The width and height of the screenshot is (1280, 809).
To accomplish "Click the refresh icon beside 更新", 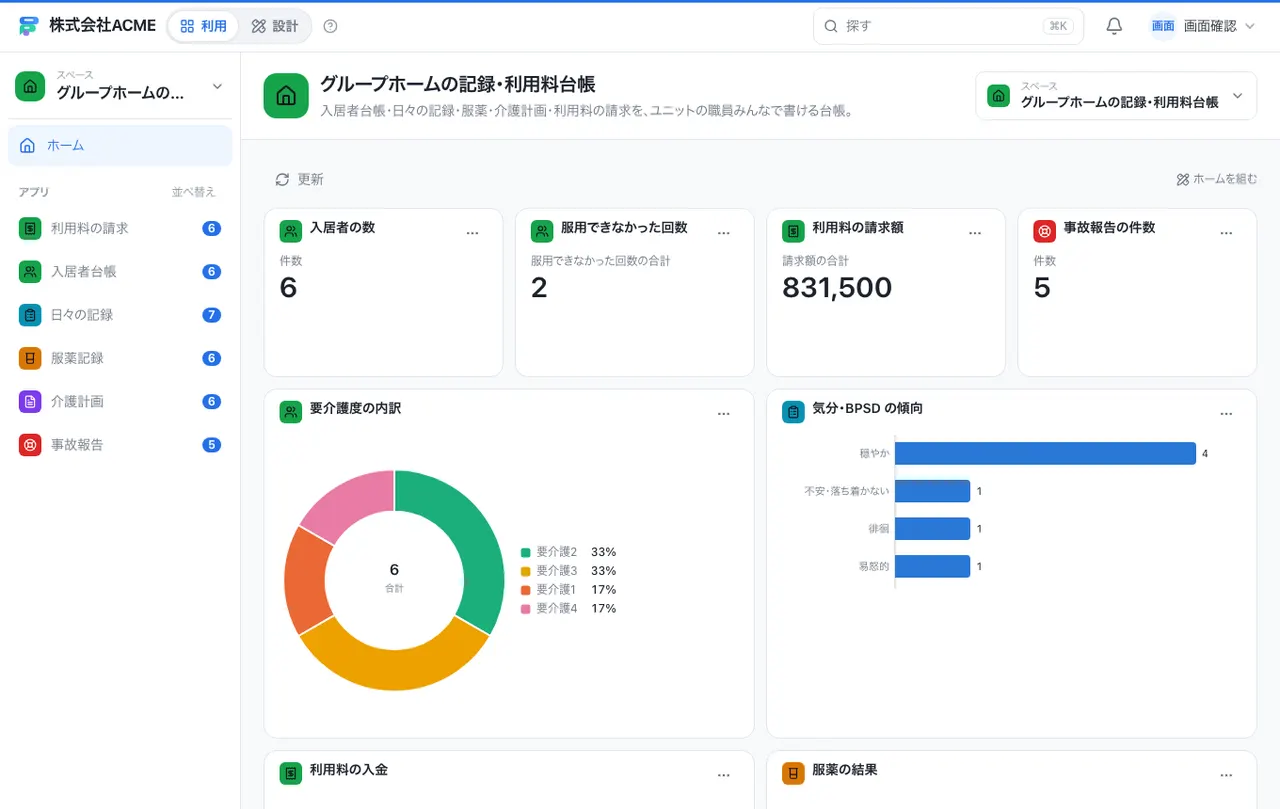I will [282, 179].
